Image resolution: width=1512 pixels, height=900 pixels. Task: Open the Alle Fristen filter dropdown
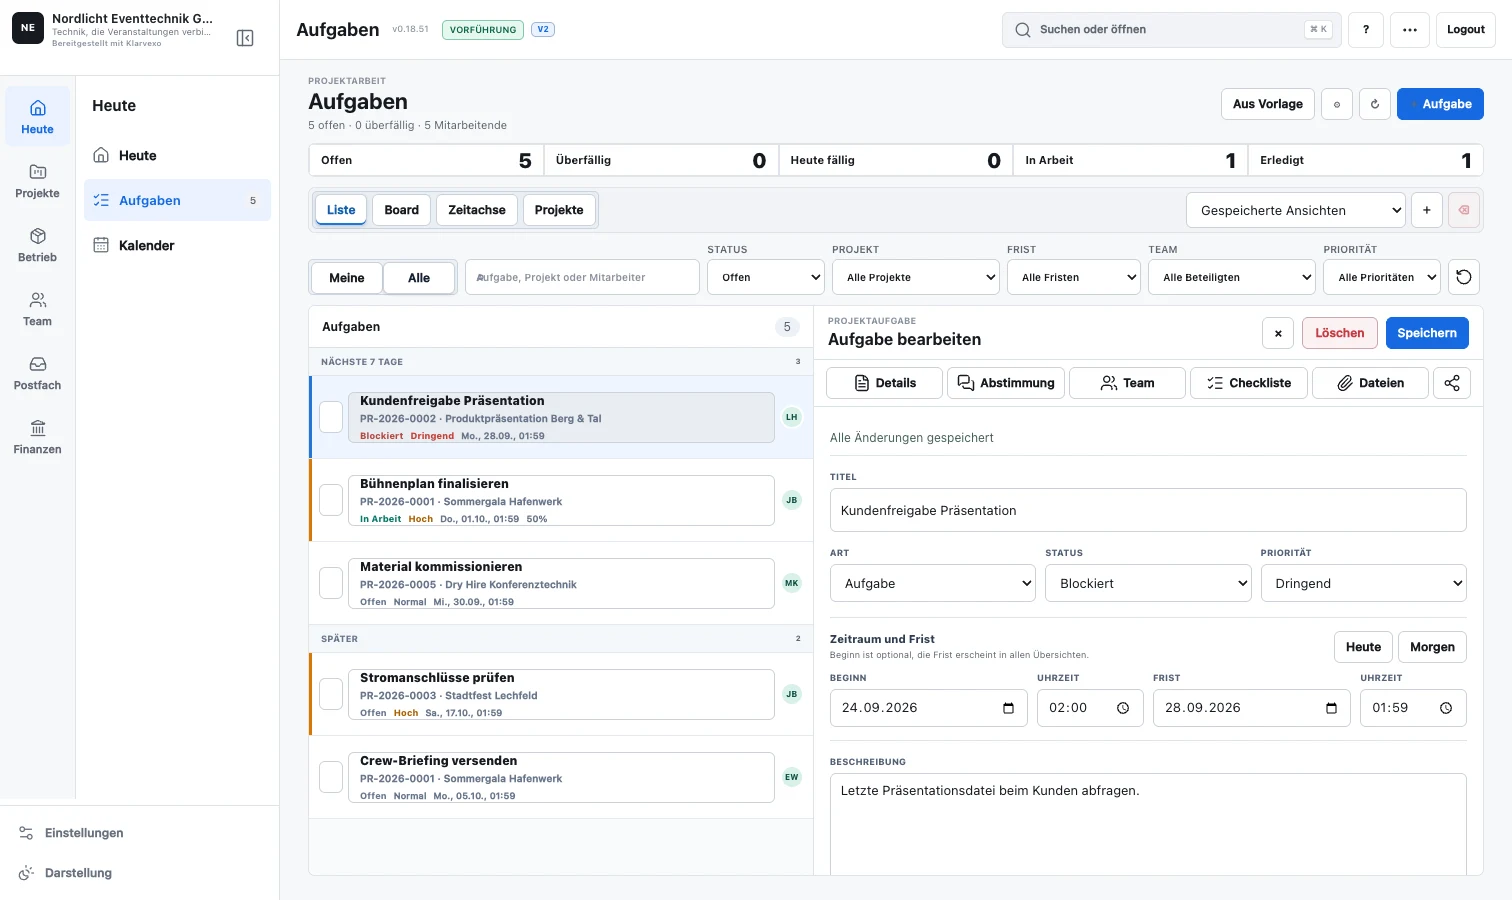click(1074, 277)
